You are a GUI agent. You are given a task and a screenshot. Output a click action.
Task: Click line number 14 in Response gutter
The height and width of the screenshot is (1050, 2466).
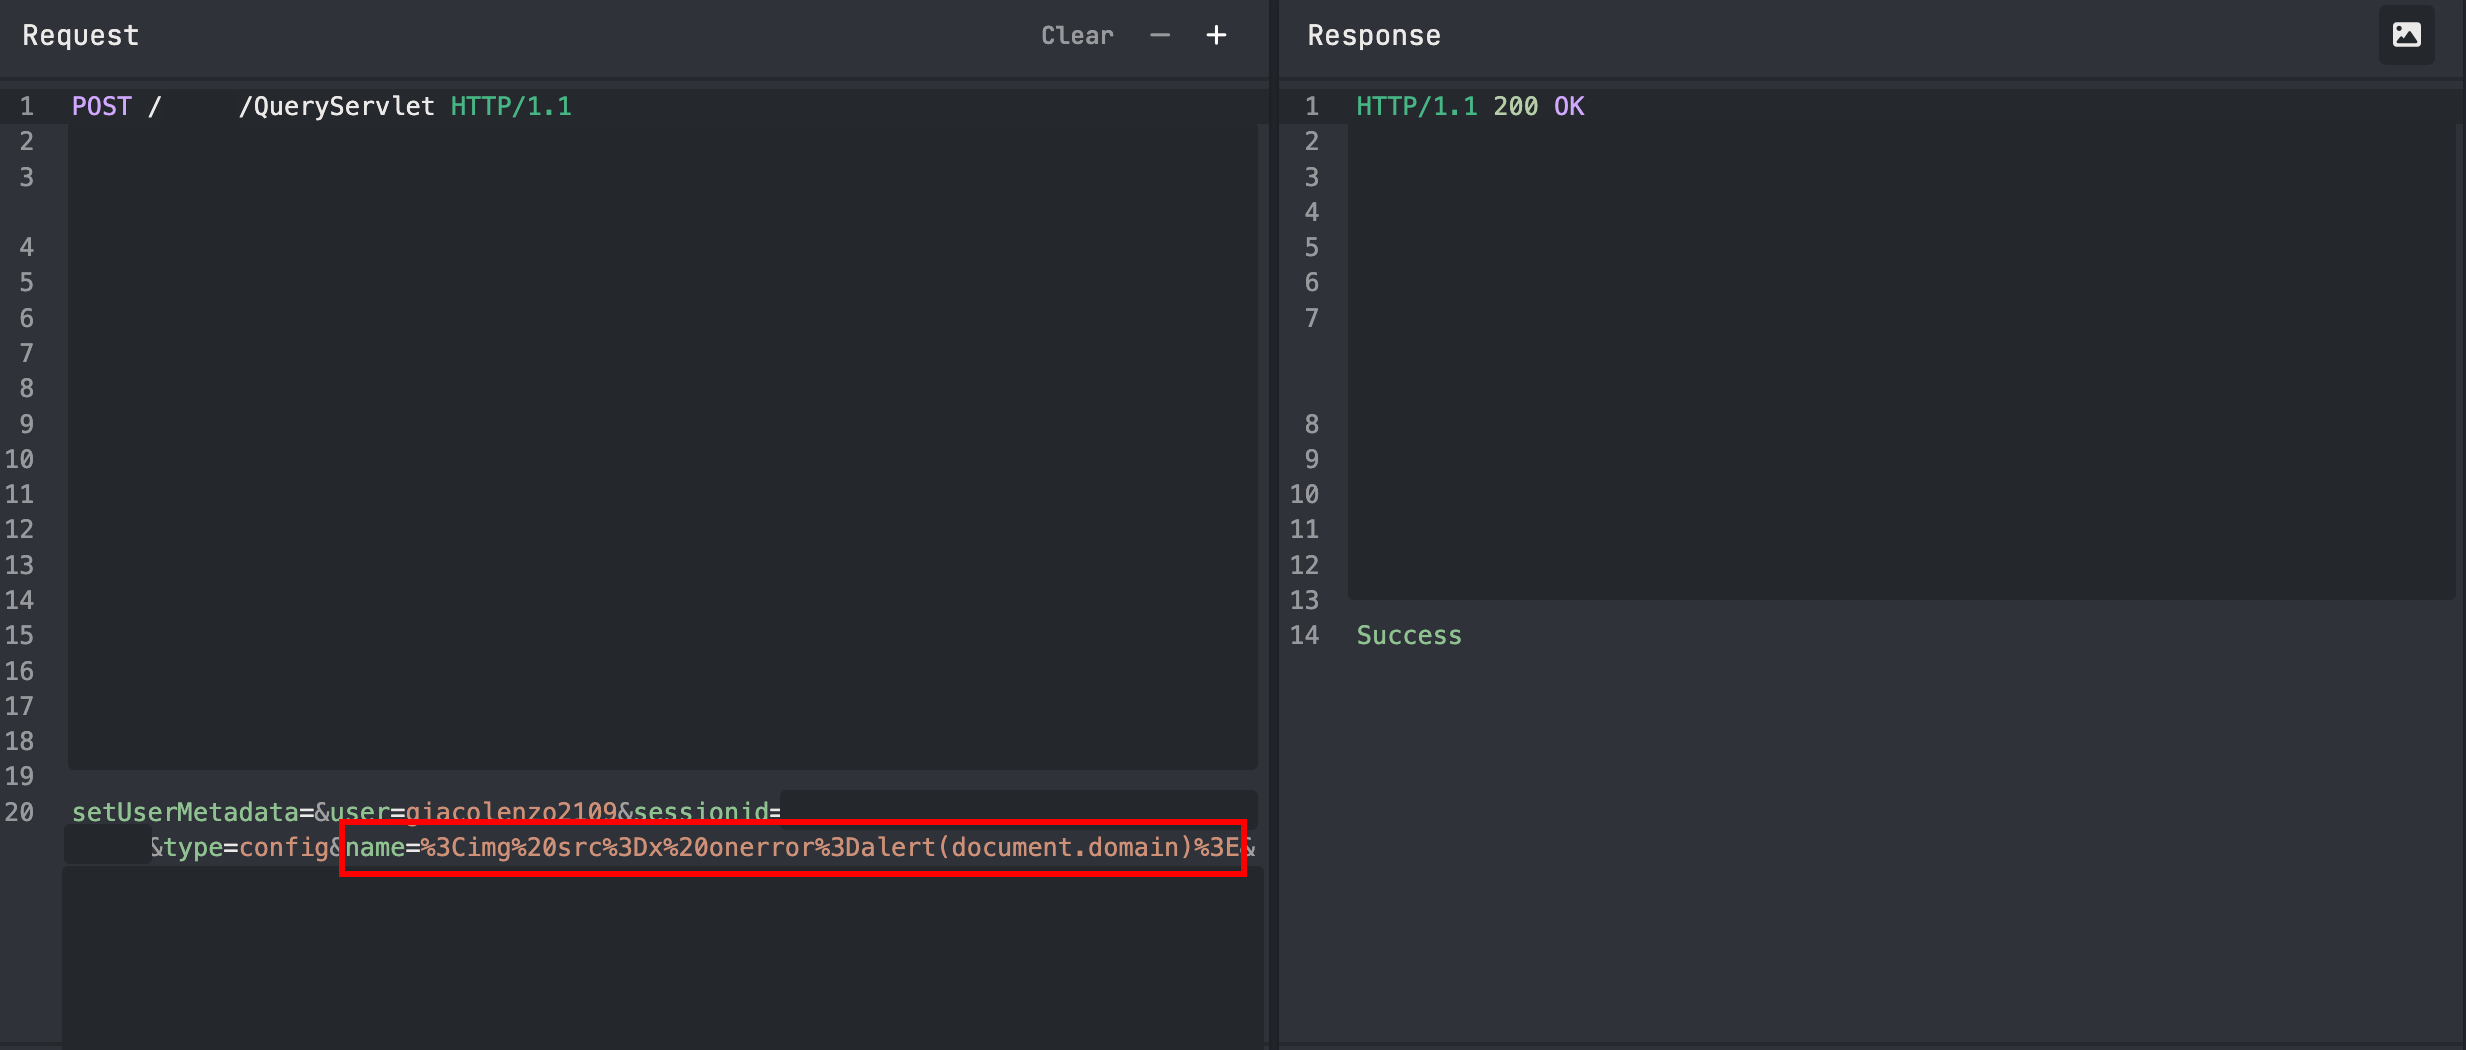(1304, 635)
